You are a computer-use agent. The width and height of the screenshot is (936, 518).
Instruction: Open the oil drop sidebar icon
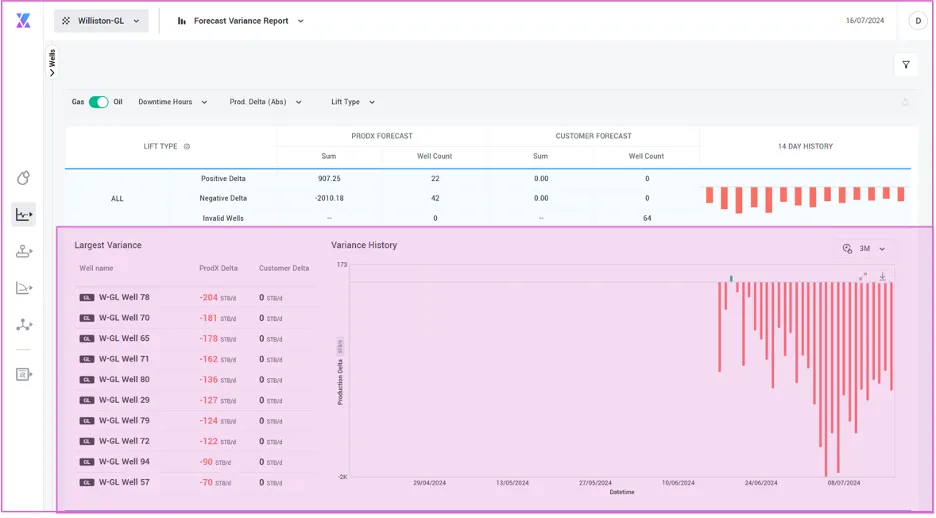pyautogui.click(x=23, y=178)
